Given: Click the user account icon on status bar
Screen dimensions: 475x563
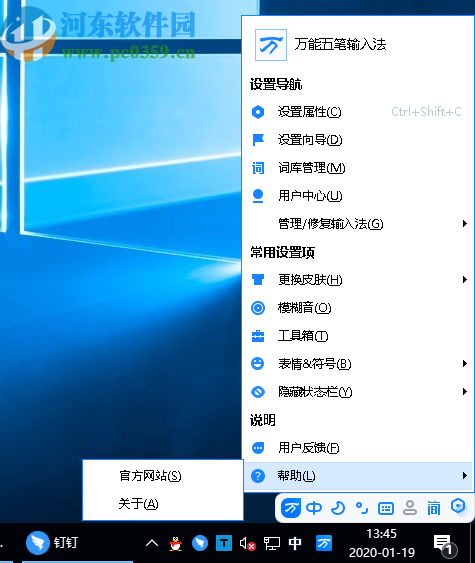Looking at the screenshot, I should [x=410, y=508].
